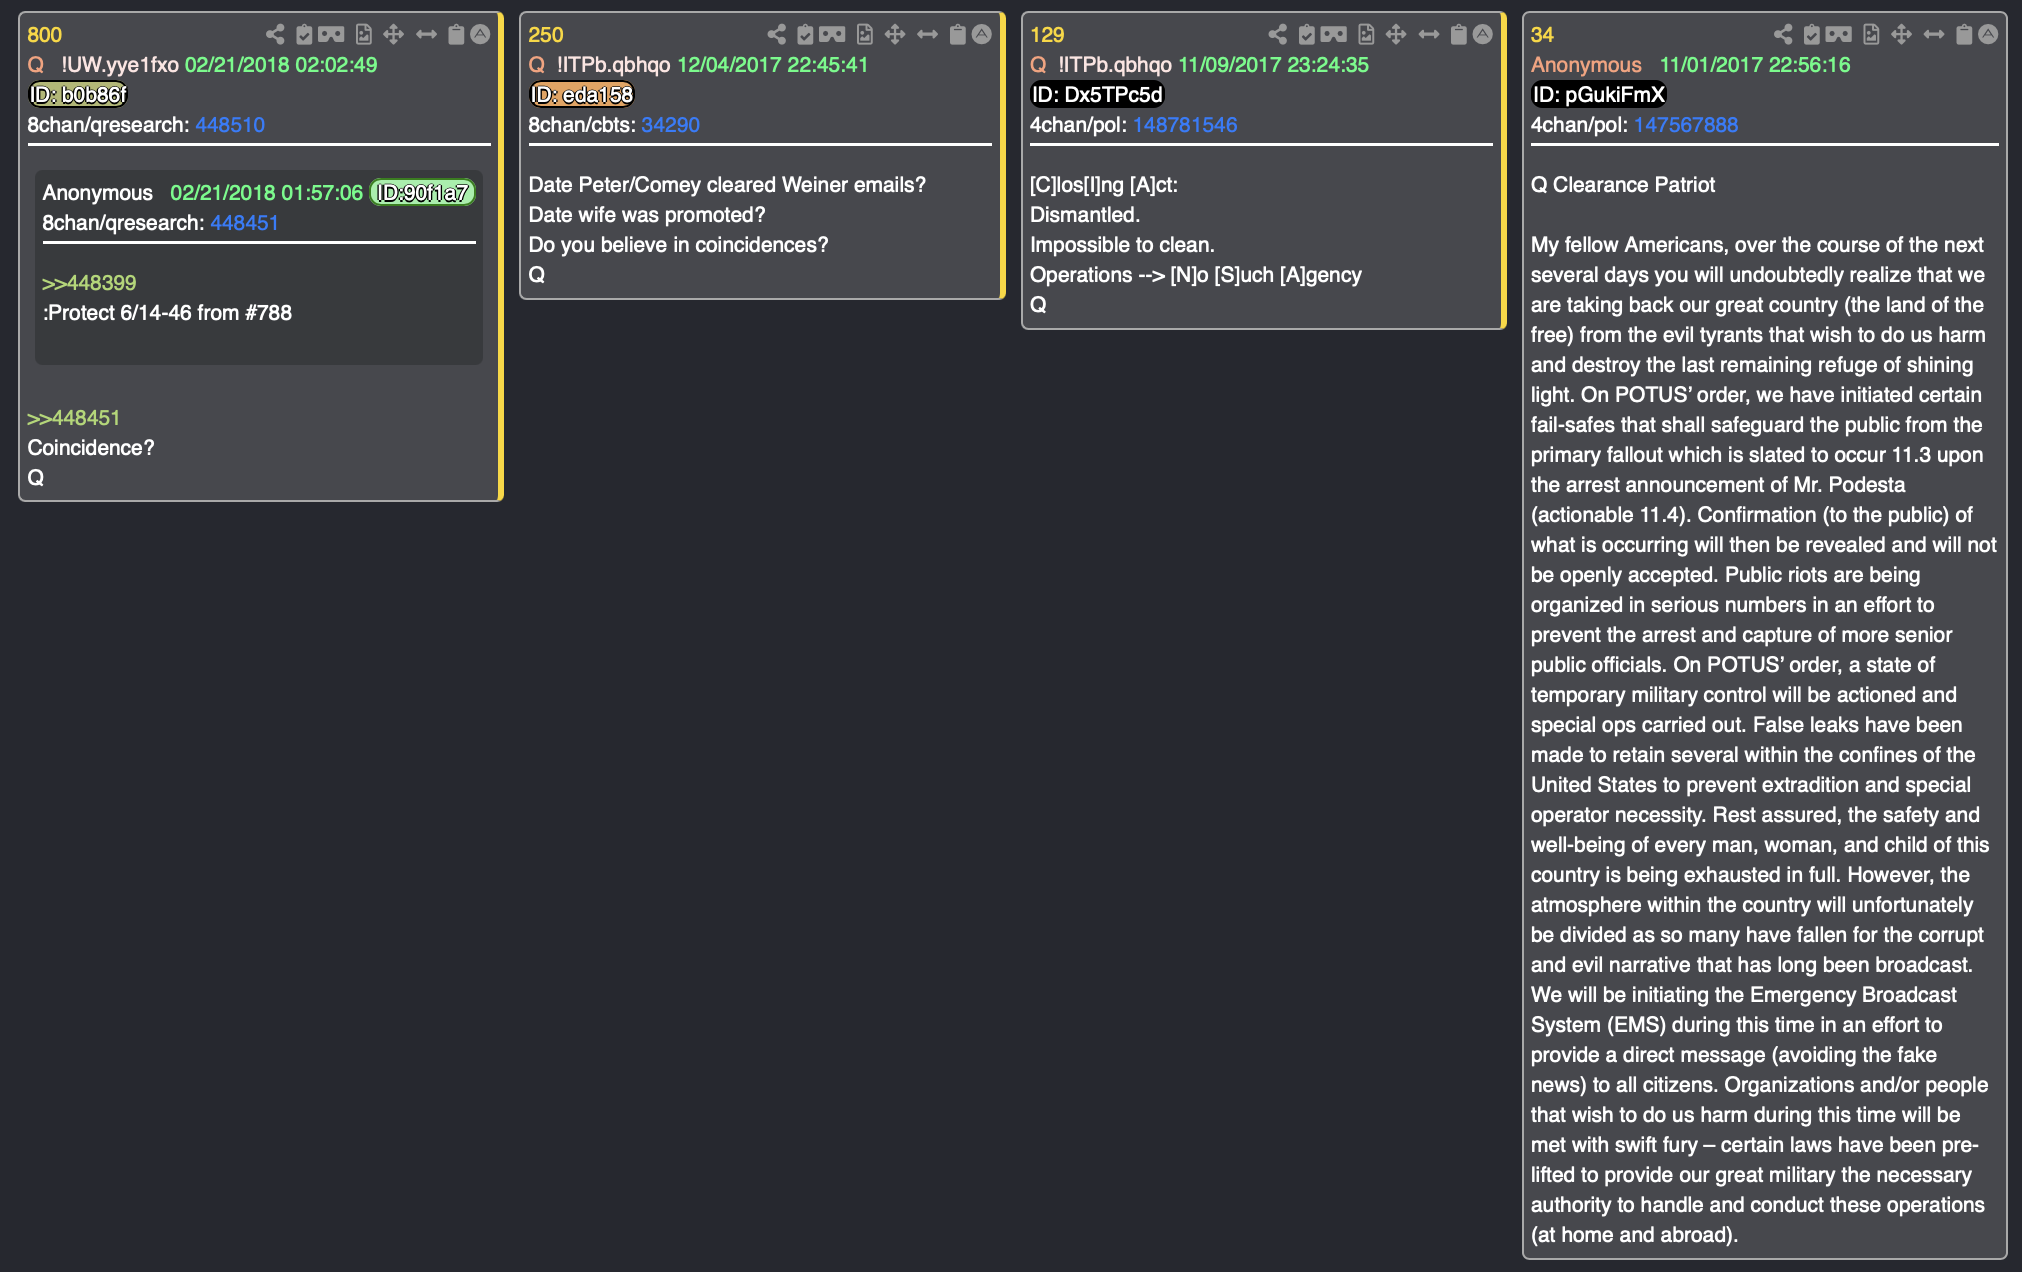Click the timestamp 02/21/2018 02:02:49

click(x=281, y=65)
